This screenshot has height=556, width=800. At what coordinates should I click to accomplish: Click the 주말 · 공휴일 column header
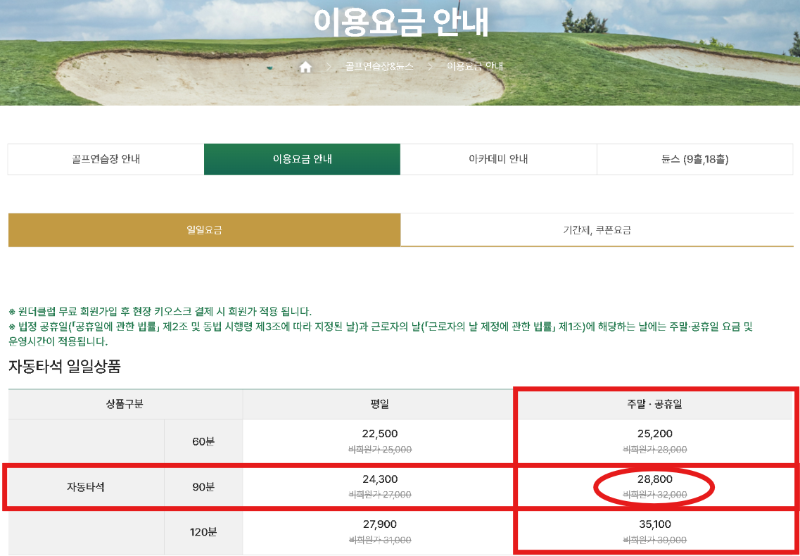655,405
